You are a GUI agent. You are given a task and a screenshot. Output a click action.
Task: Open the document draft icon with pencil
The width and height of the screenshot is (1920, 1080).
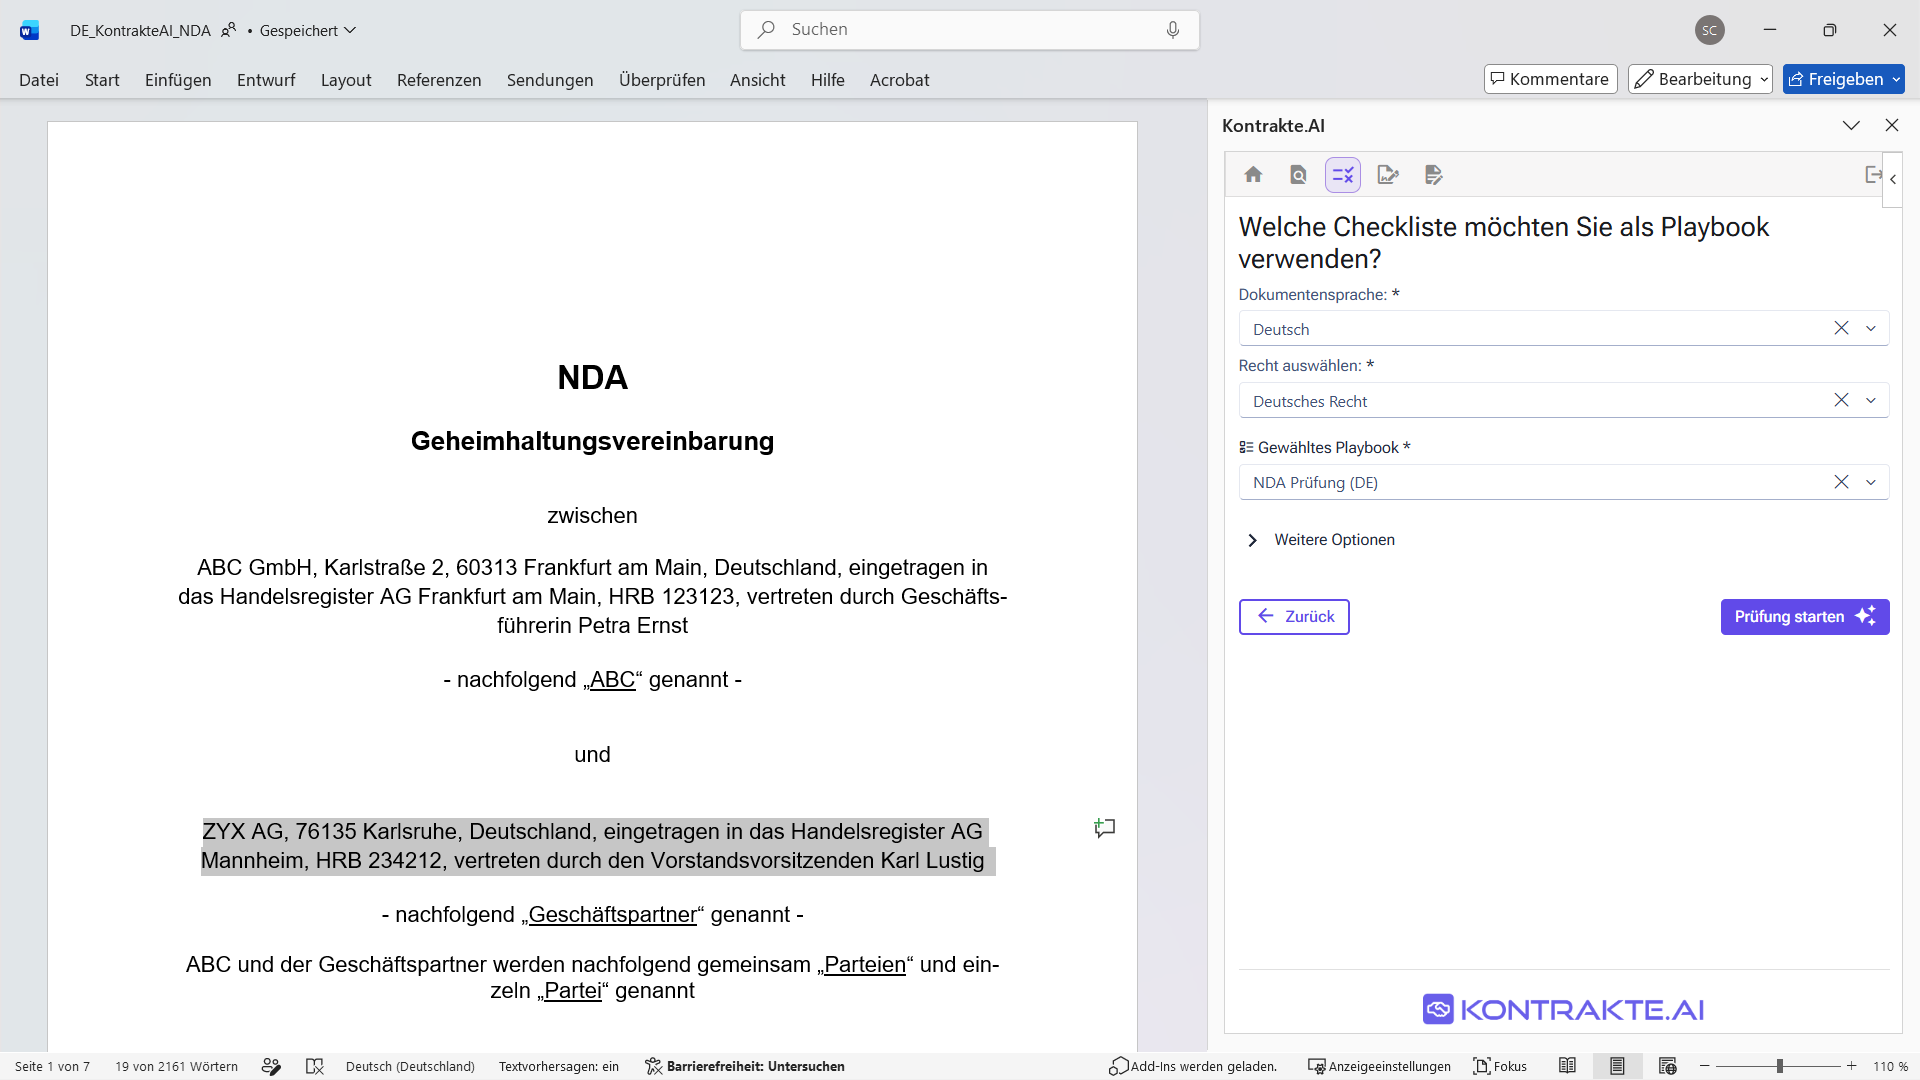[1434, 175]
